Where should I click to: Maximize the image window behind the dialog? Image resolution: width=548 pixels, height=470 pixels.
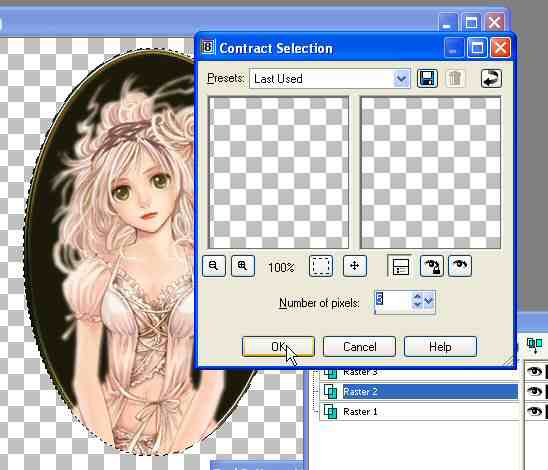pyautogui.click(x=471, y=23)
